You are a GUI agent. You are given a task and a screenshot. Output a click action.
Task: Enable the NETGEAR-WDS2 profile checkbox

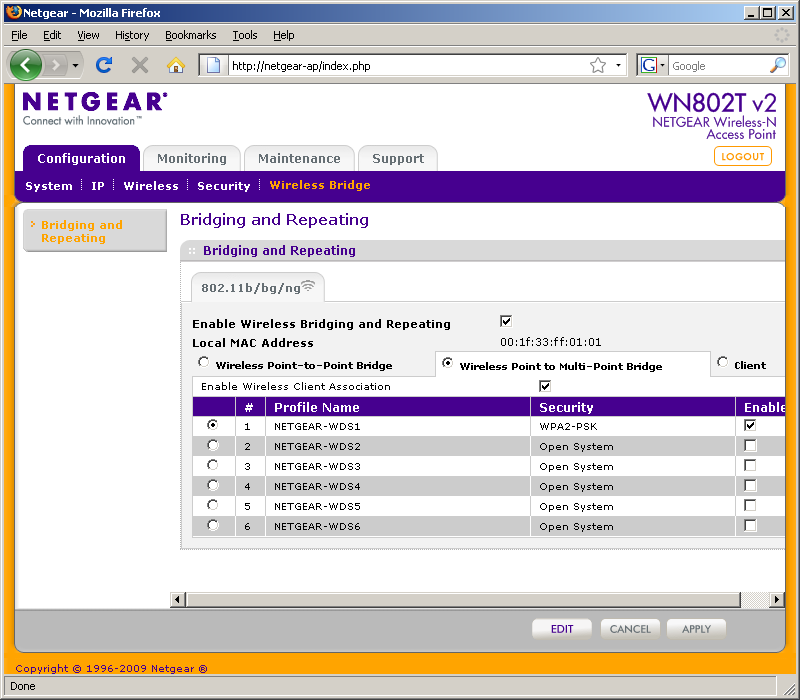pos(750,446)
